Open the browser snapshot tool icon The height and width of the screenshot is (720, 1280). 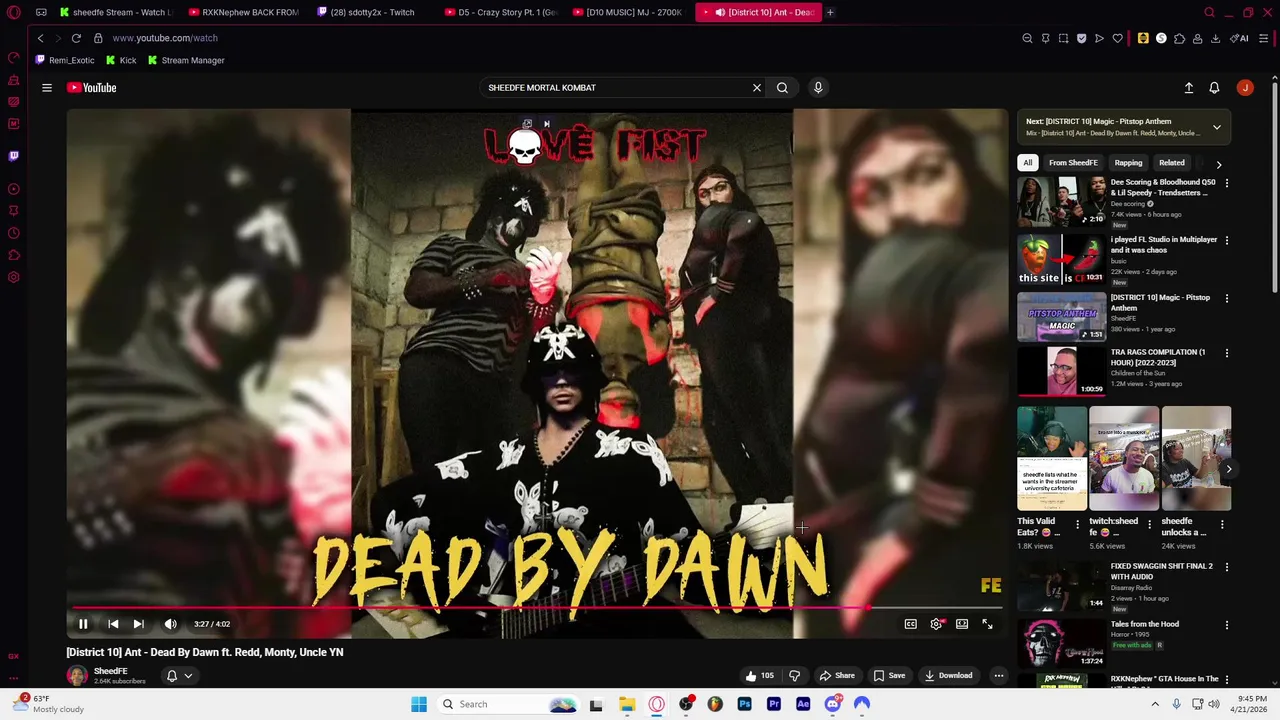[1063, 38]
